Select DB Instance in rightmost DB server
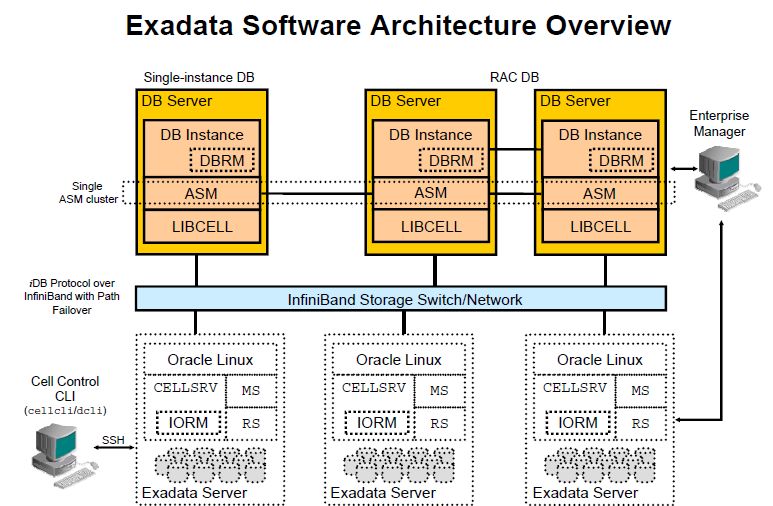The height and width of the screenshot is (506, 773). click(x=600, y=148)
